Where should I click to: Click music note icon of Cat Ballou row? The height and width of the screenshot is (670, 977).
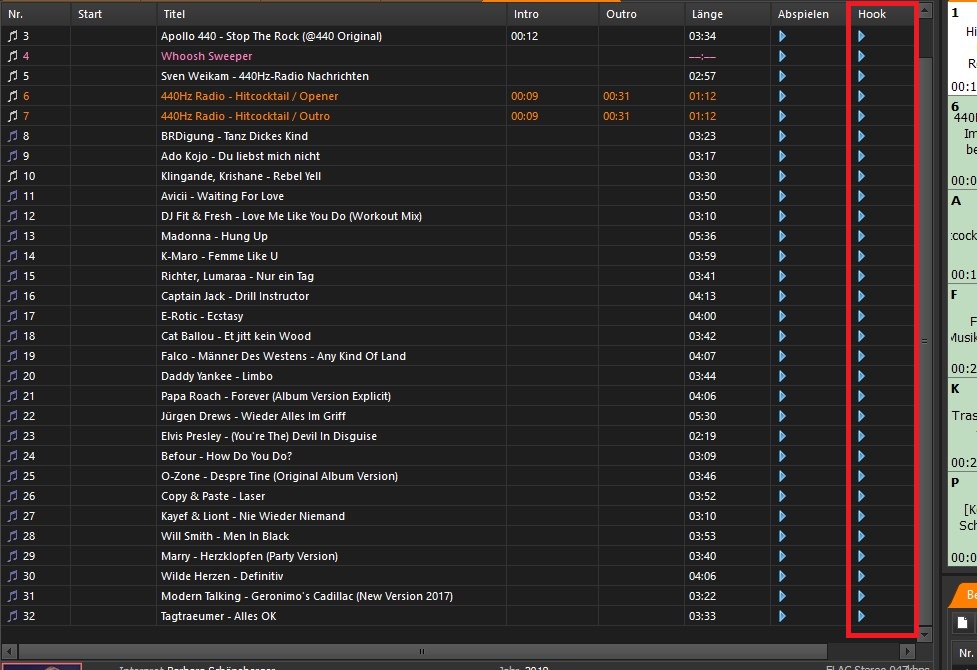(12, 336)
